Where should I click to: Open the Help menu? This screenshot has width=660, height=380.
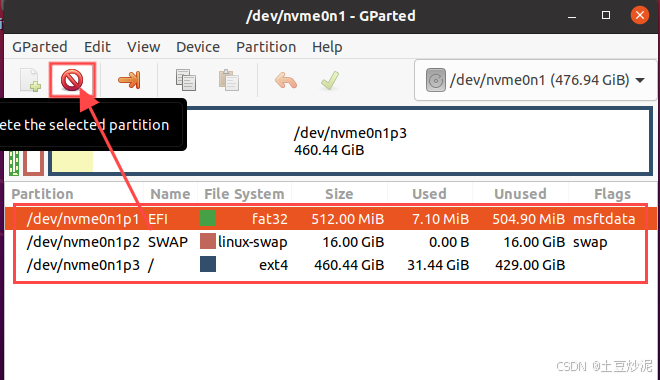click(x=327, y=47)
